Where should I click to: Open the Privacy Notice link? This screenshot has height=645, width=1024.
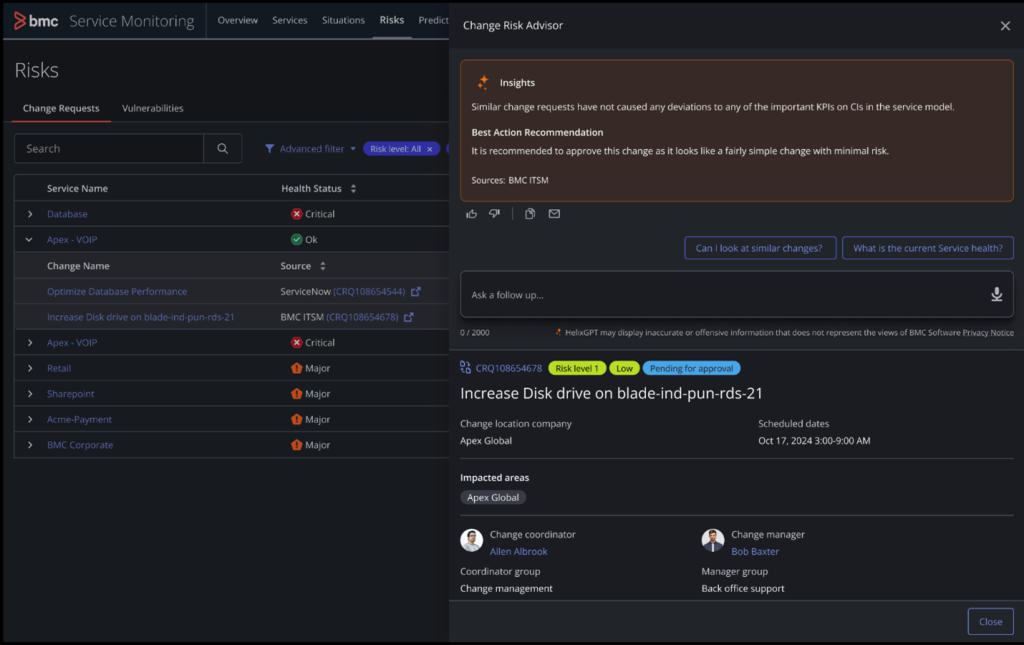[x=987, y=332]
